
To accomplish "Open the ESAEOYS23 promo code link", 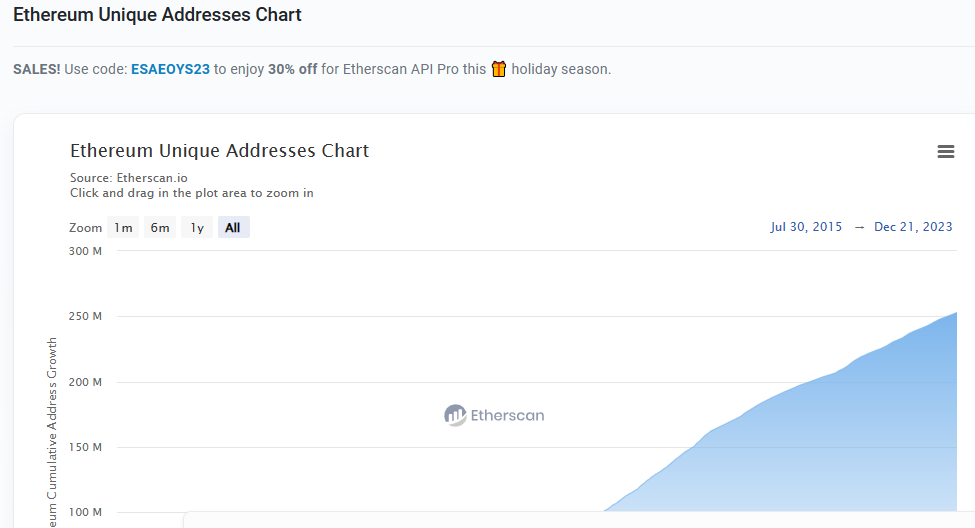I will pos(170,69).
